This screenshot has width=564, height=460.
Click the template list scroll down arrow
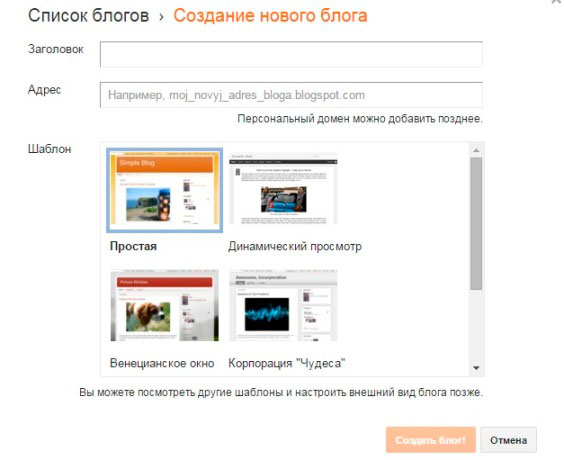(x=476, y=368)
